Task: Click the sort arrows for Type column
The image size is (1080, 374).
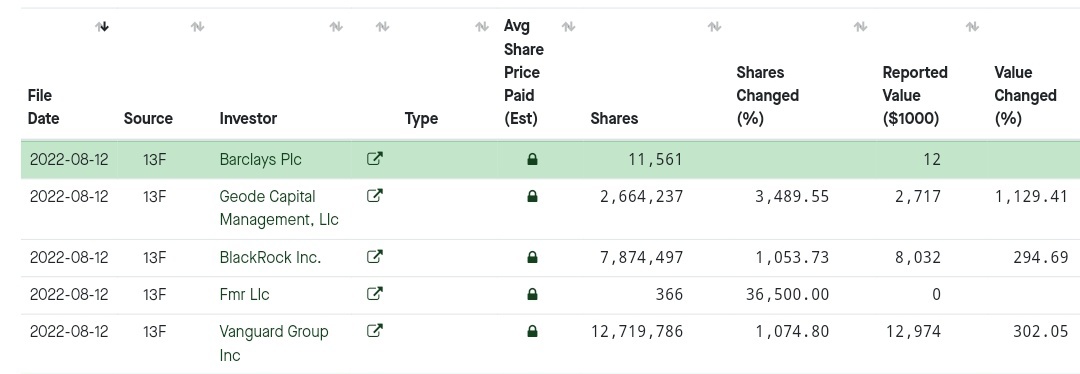Action: pos(482,27)
